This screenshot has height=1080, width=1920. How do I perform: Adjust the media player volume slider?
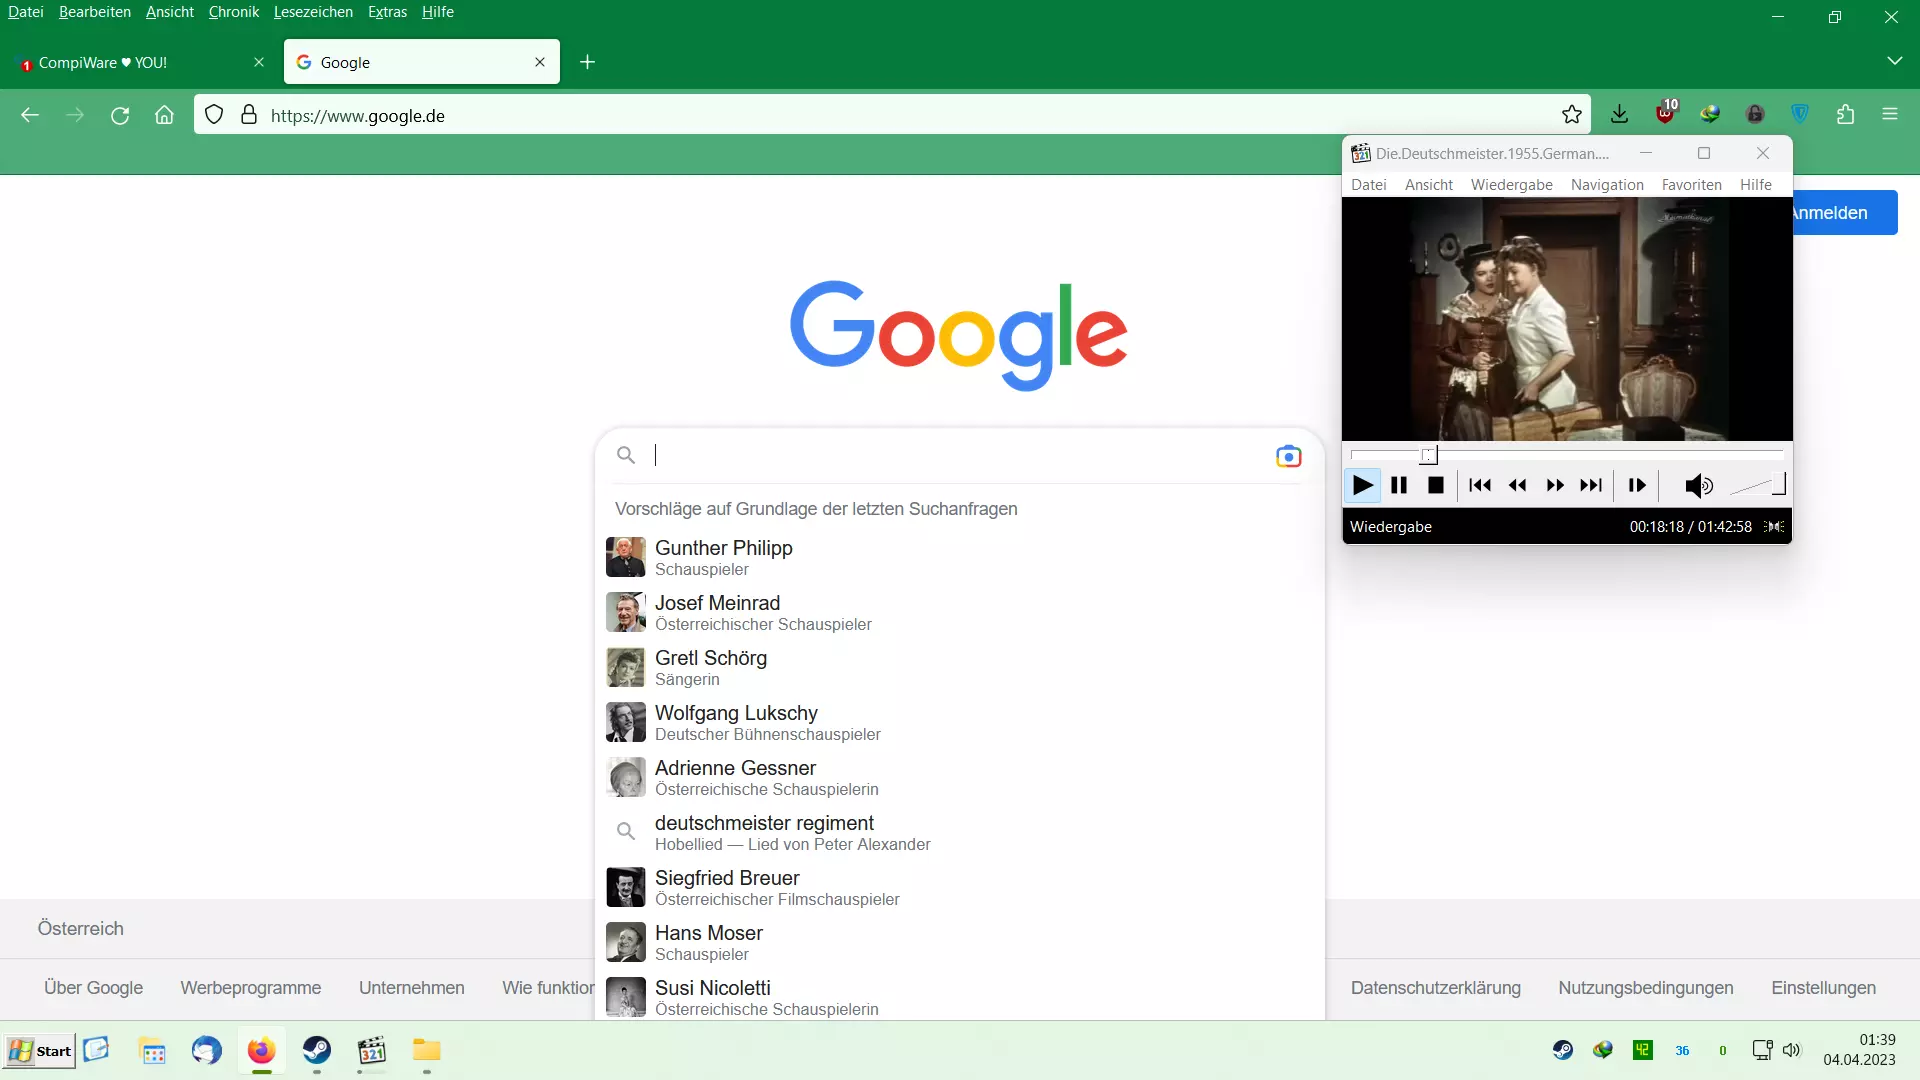(x=1757, y=486)
